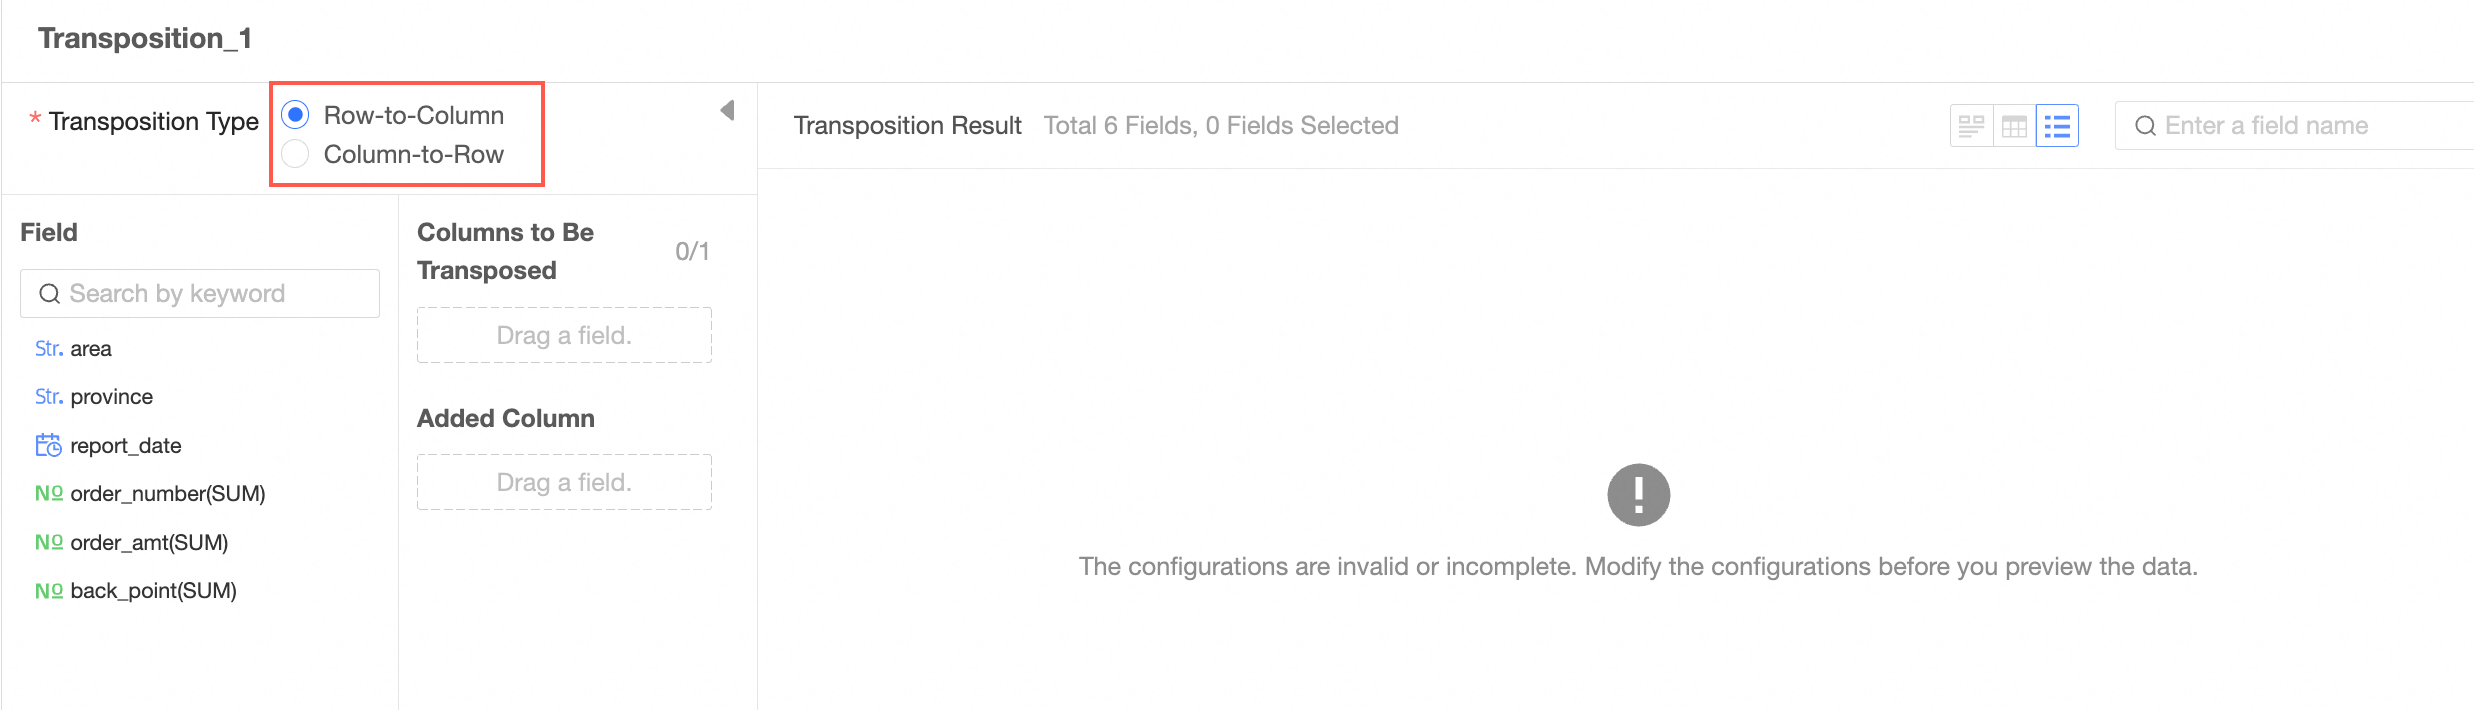
Task: Click the Transposition_1 title
Action: pyautogui.click(x=145, y=38)
